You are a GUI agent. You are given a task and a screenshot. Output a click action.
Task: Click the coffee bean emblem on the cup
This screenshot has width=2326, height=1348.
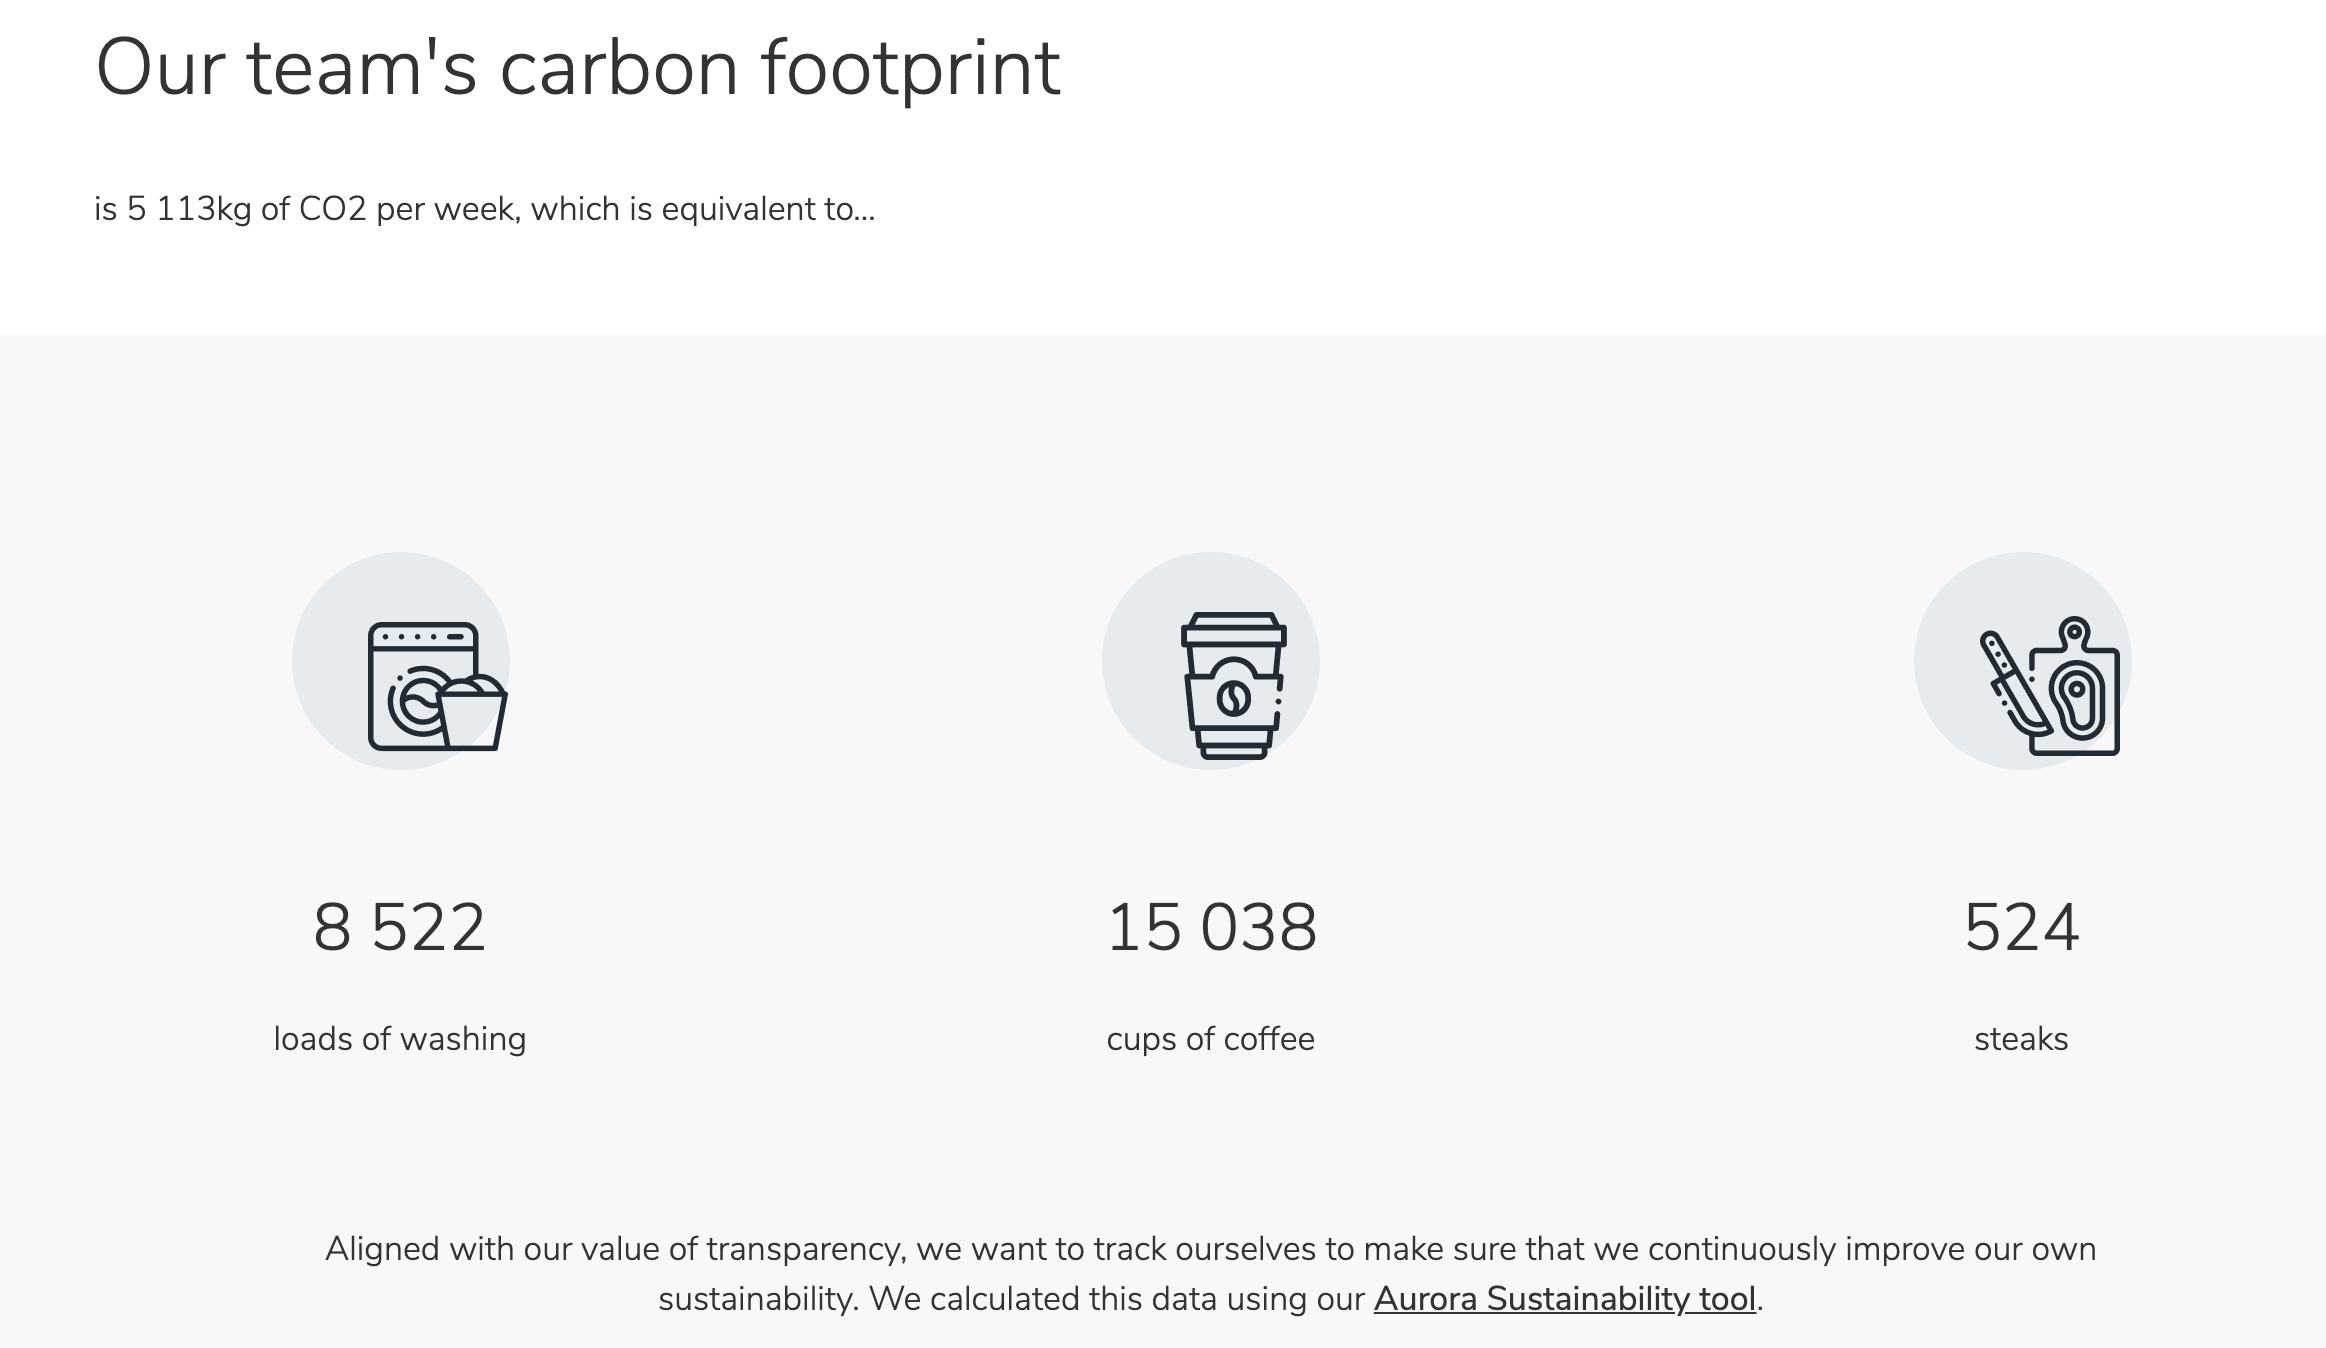(x=1233, y=698)
